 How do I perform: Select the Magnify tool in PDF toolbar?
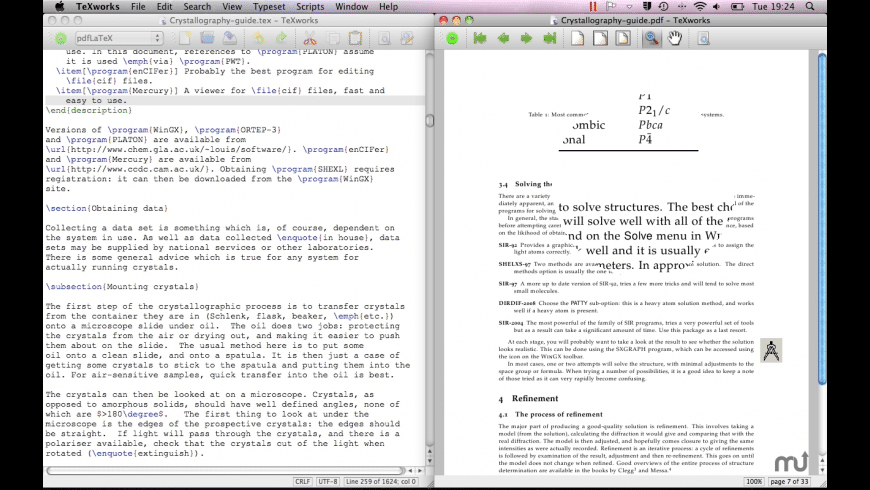click(652, 38)
